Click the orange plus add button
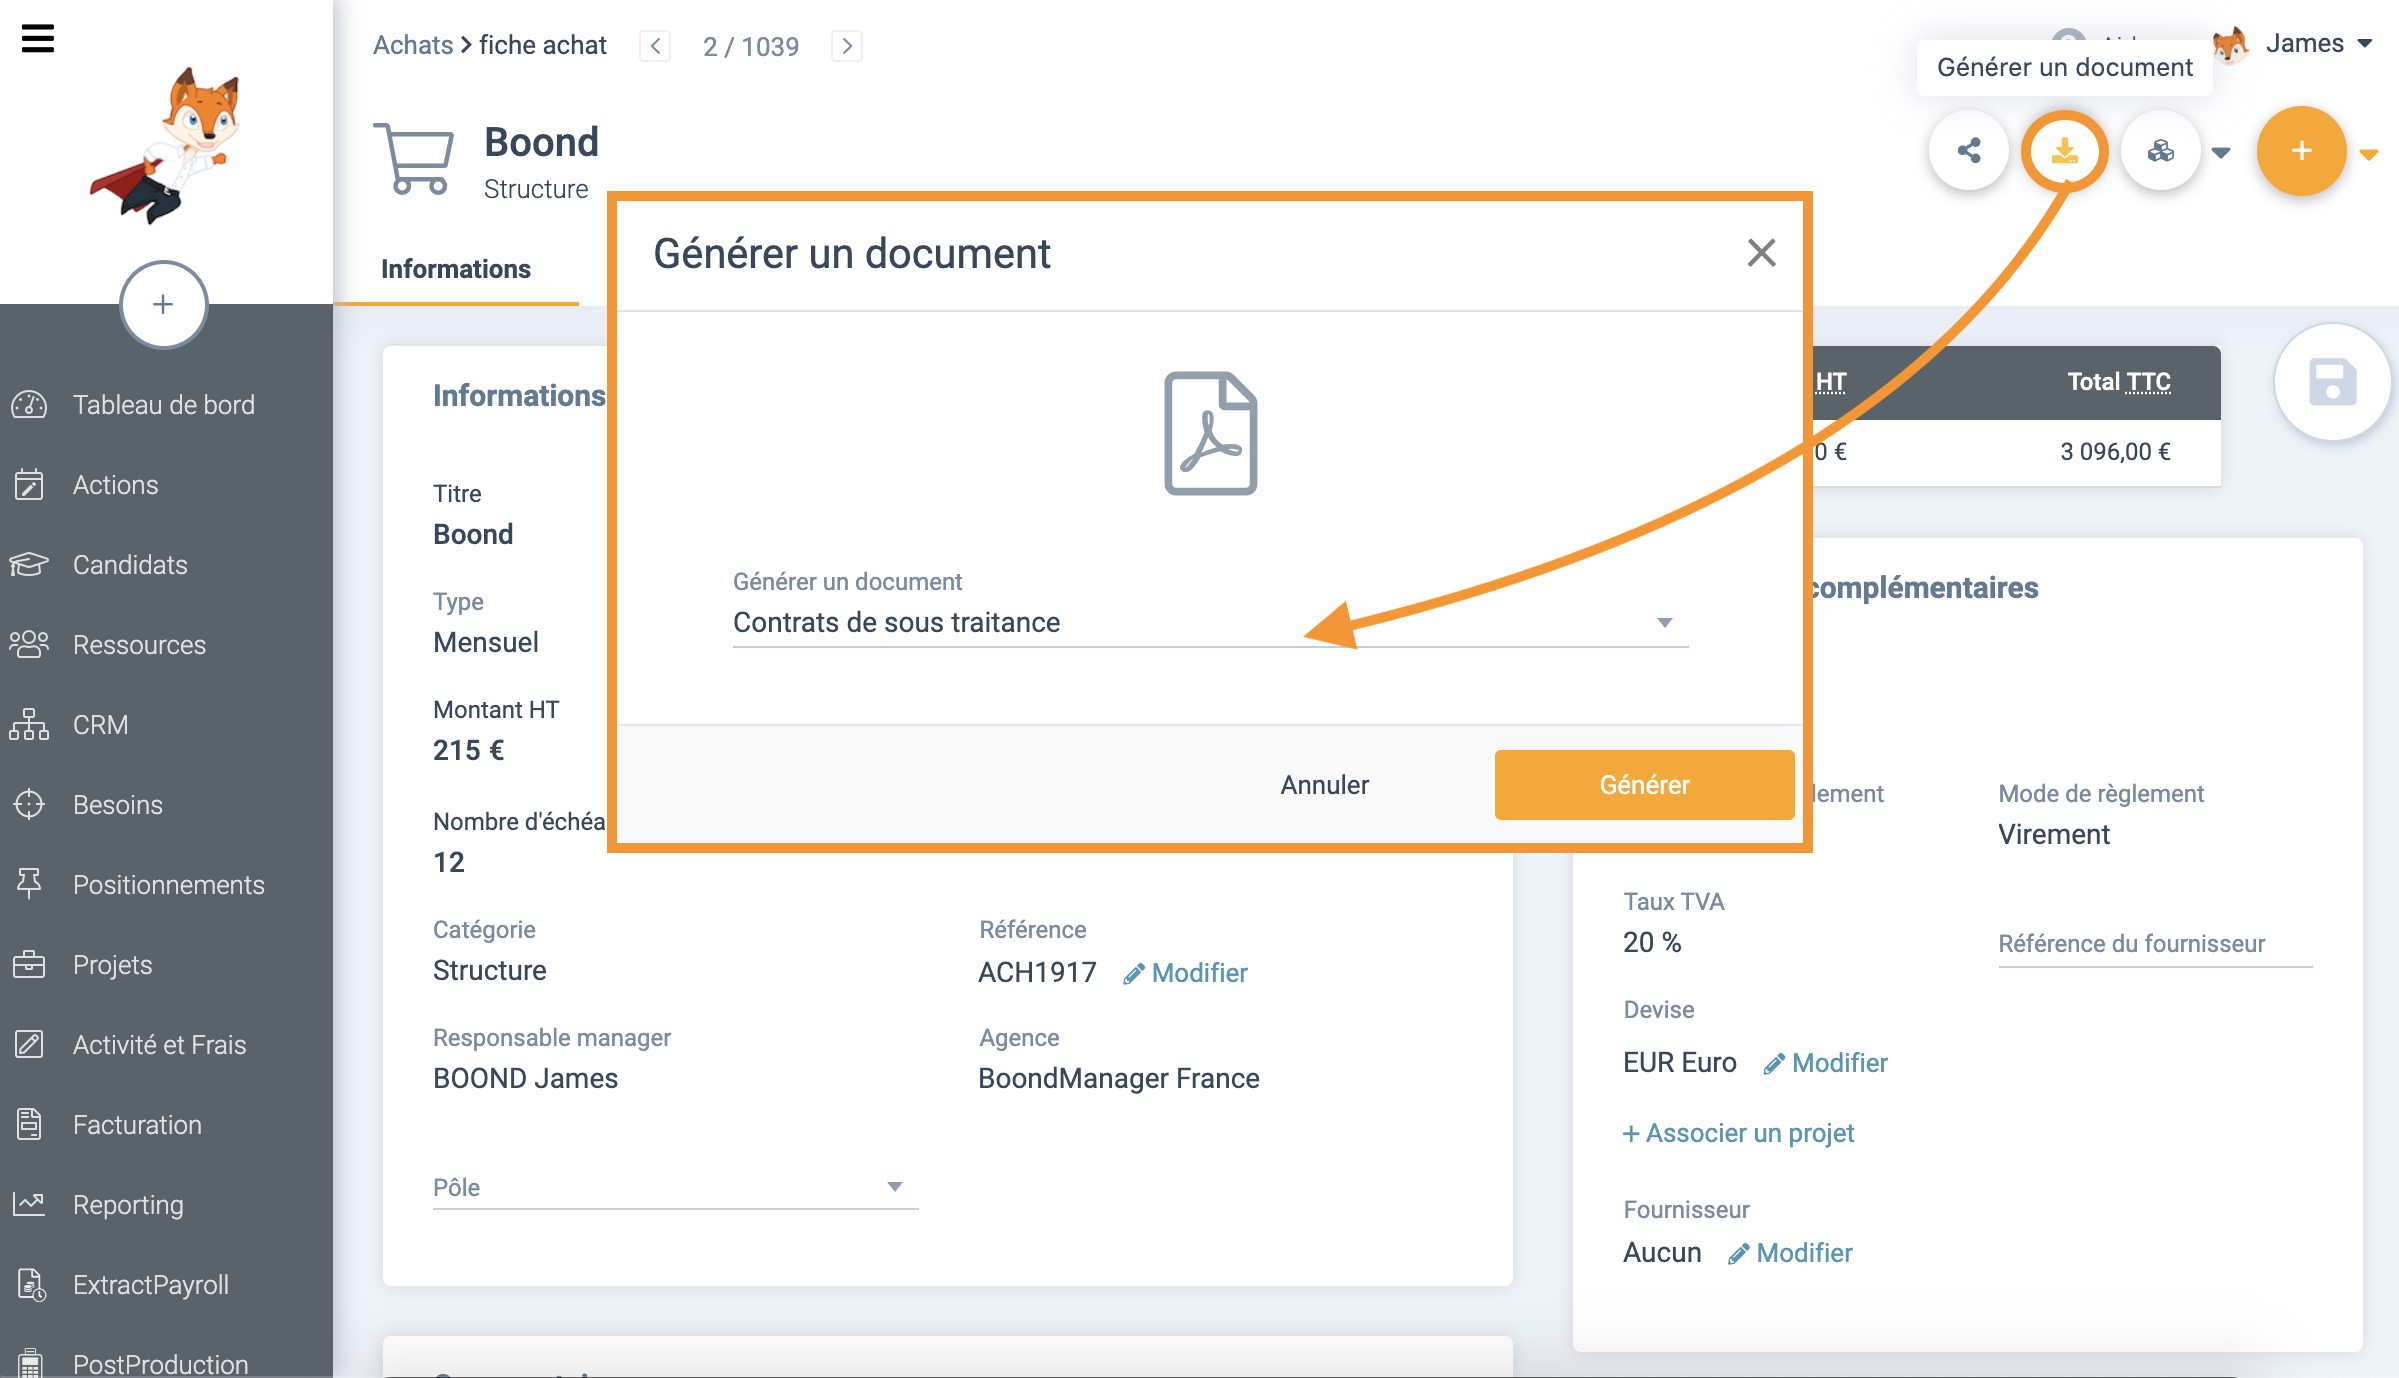2399x1378 pixels. (2301, 151)
